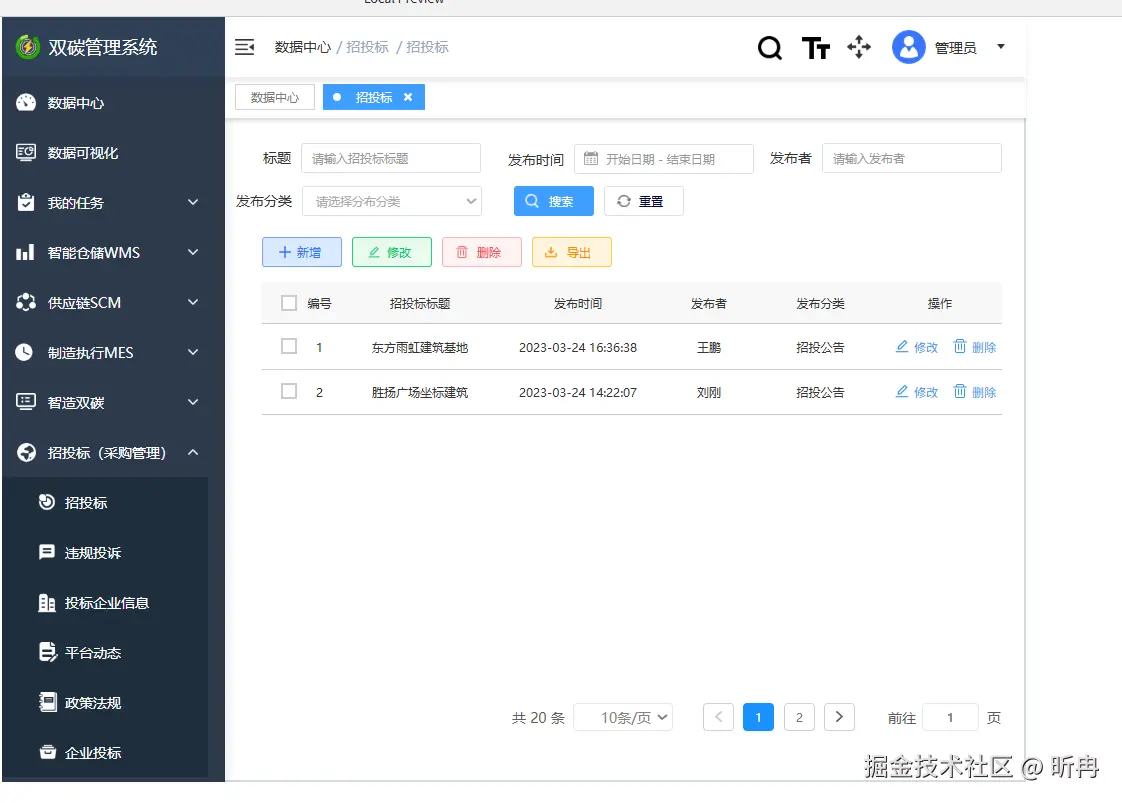Check the checkbox for row 1 东方雨虹建筑基地
Viewport: 1122px width, 803px height.
tap(289, 346)
